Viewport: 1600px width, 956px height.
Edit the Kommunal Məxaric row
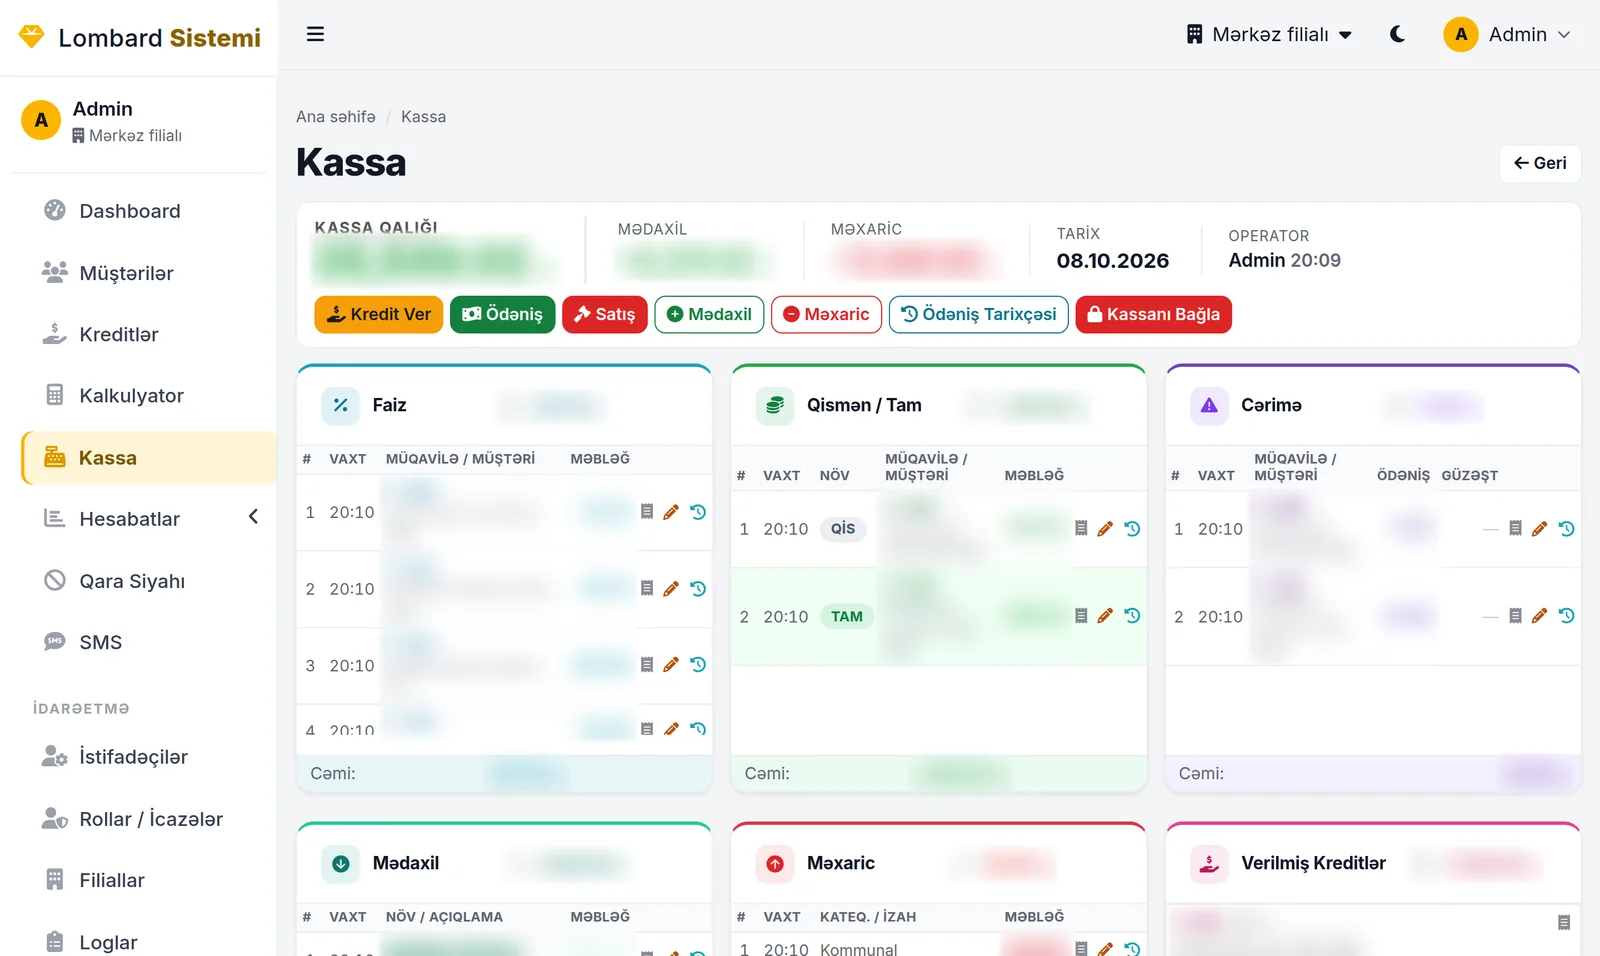1105,948
